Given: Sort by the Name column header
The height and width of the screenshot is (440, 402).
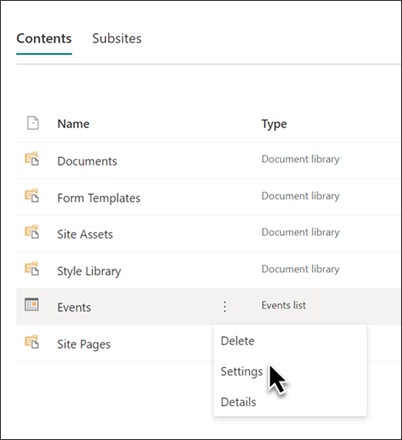Looking at the screenshot, I should (x=73, y=124).
